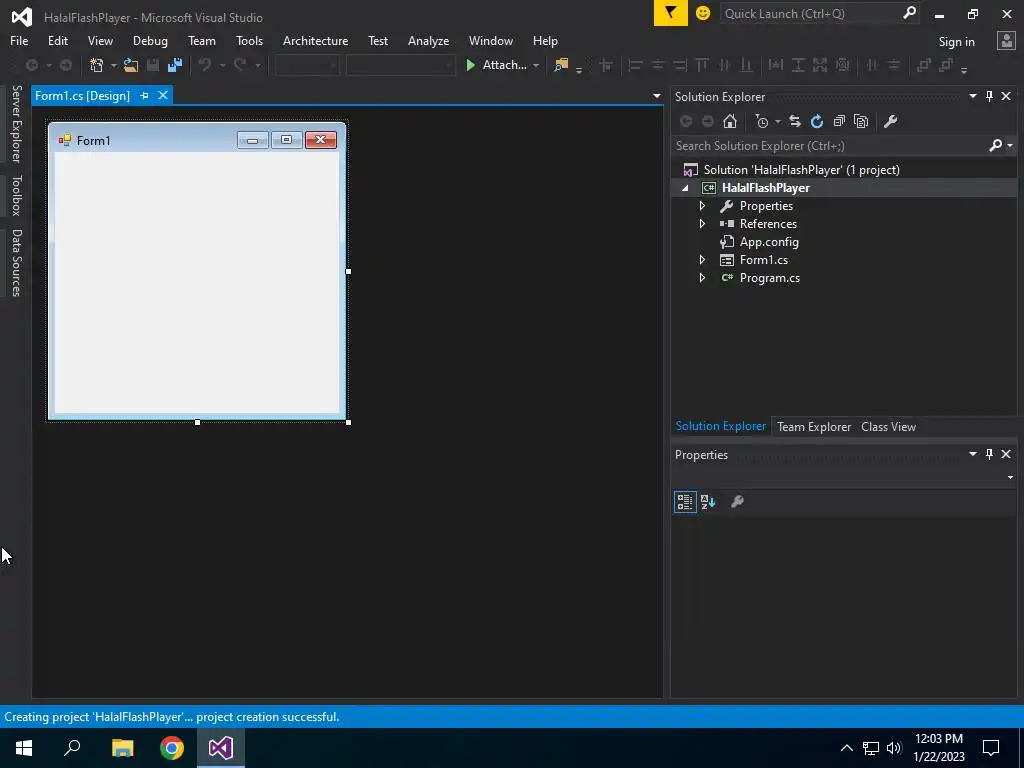1024x768 pixels.
Task: Click the taskbar clock showing 12:03 PM
Action: click(938, 748)
